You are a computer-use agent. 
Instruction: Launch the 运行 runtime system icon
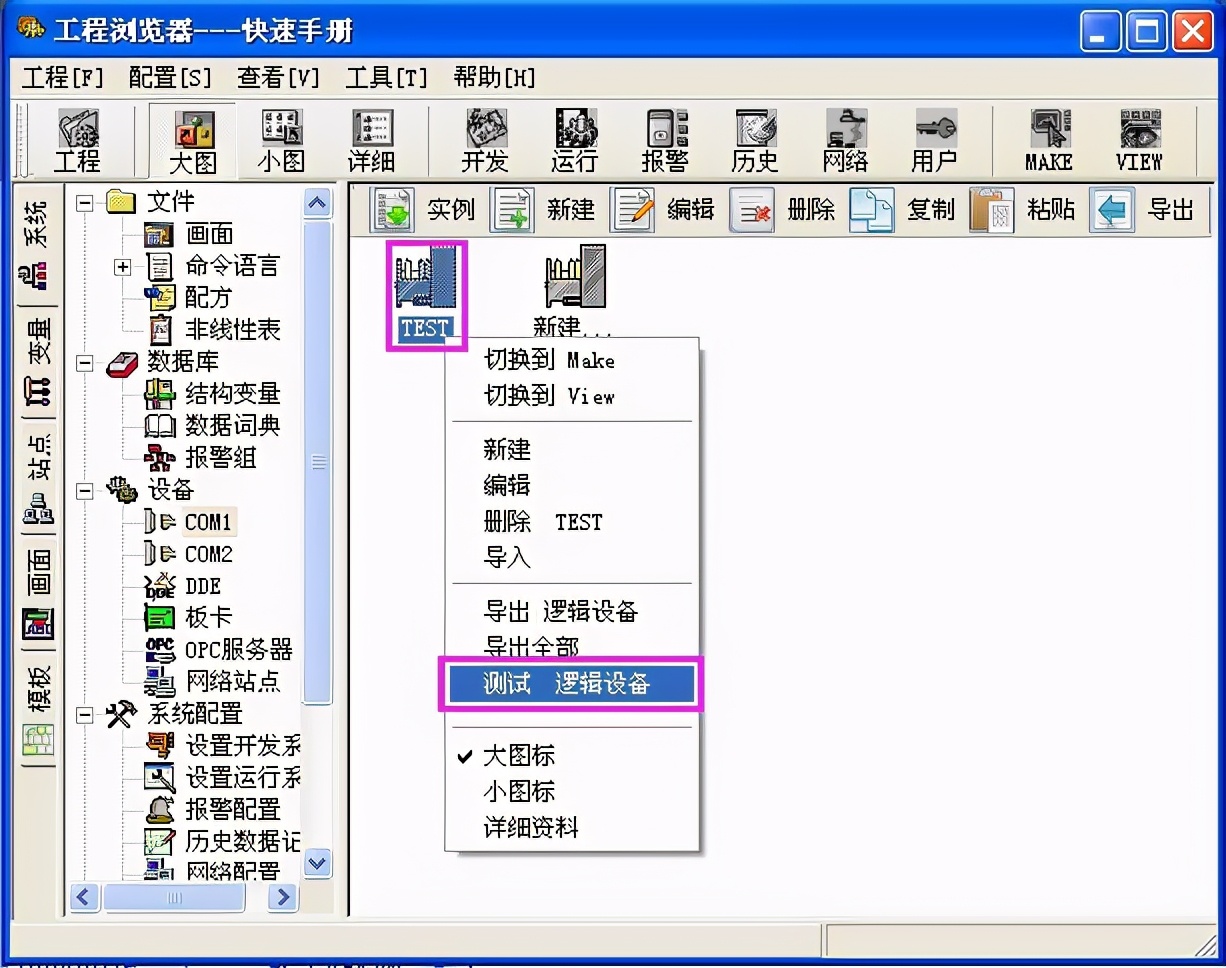click(x=575, y=138)
